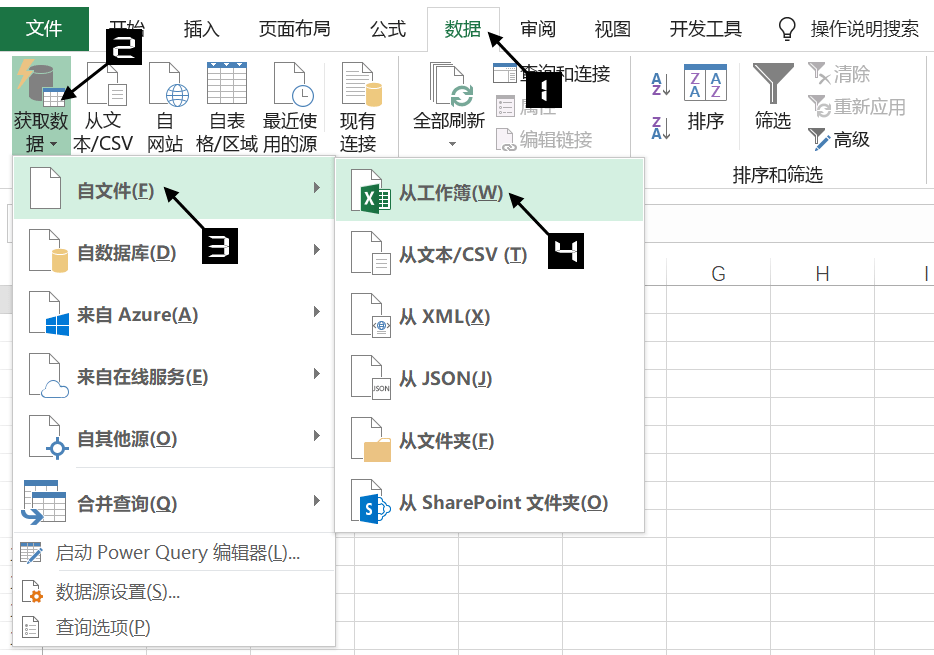Click the 全部刷新 refresh icon
Screen dimensions: 934x655
pos(451,83)
